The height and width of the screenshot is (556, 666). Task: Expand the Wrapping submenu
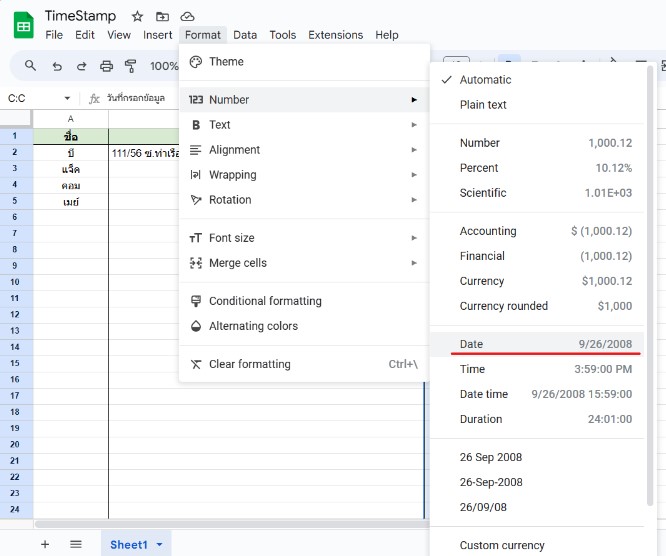pos(305,175)
